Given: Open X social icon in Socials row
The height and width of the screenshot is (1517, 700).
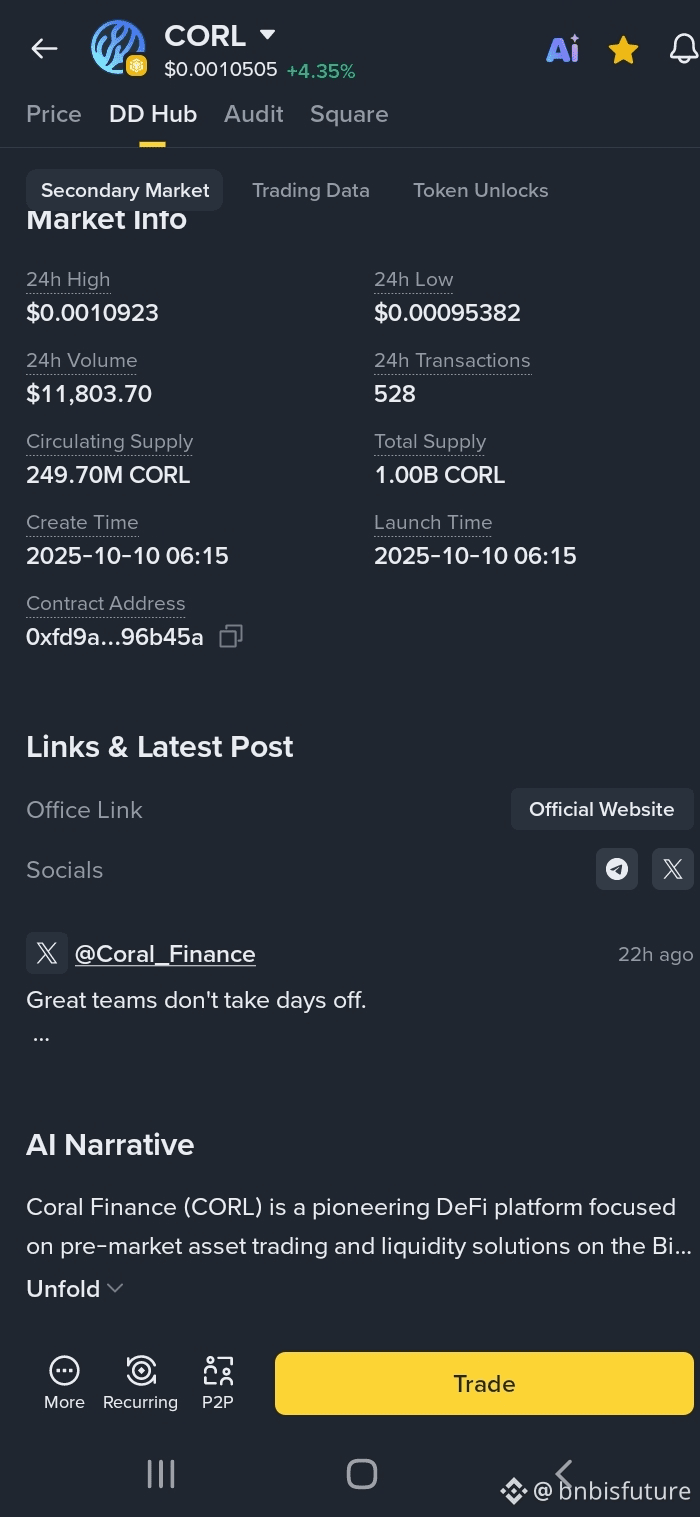Looking at the screenshot, I should pos(673,869).
